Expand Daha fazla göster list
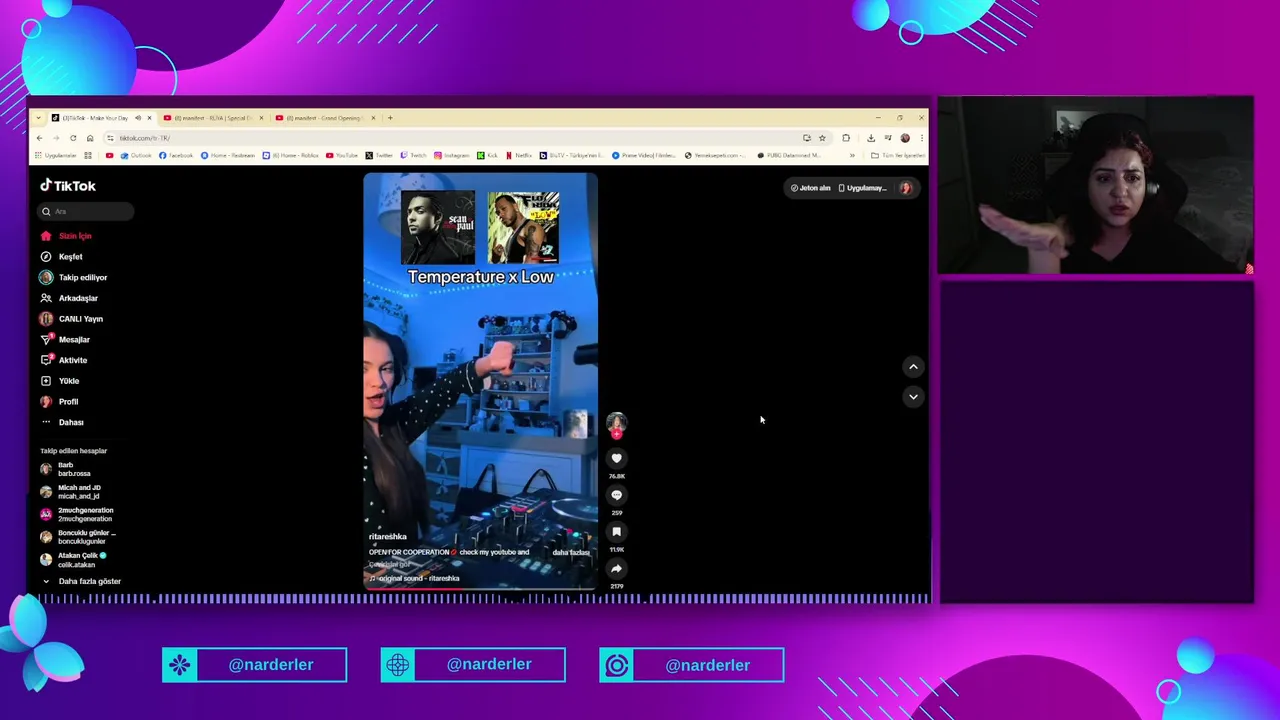1280x720 pixels. pos(81,581)
